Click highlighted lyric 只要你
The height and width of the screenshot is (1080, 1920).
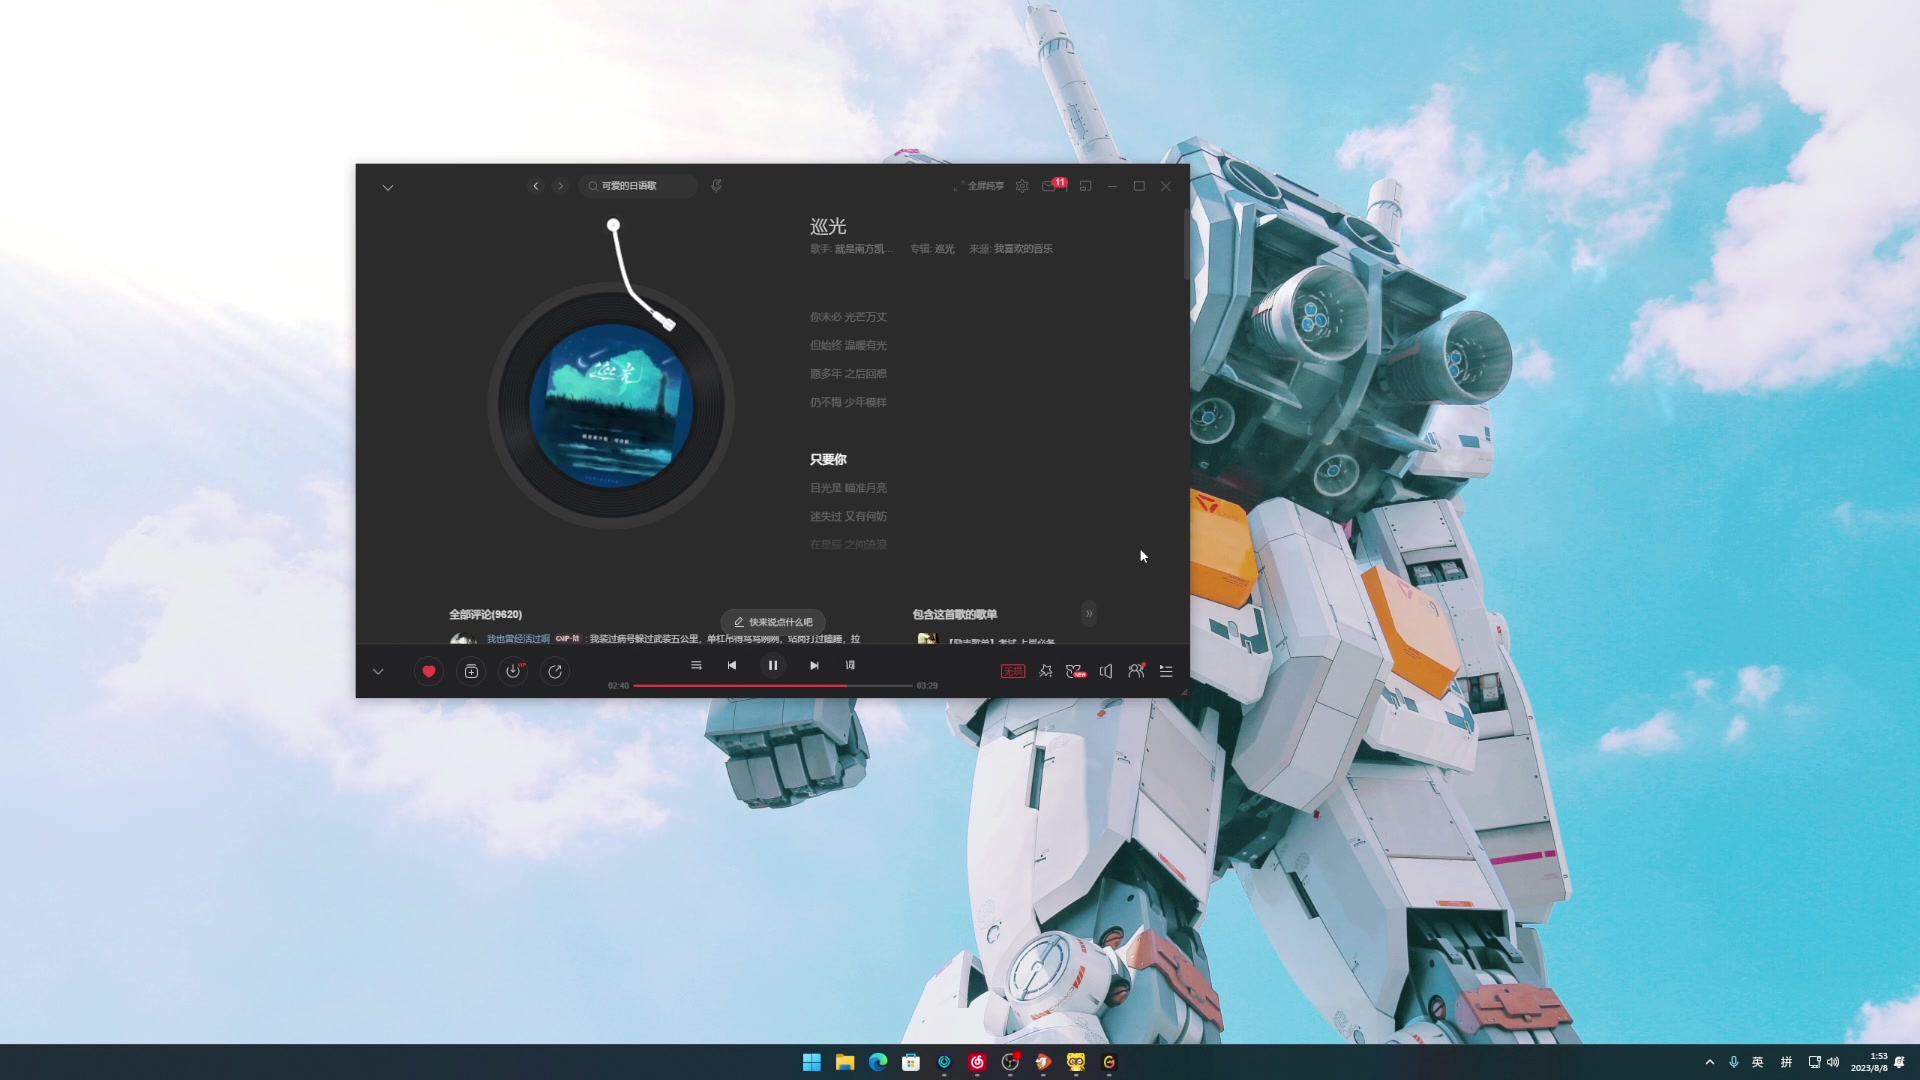[828, 460]
